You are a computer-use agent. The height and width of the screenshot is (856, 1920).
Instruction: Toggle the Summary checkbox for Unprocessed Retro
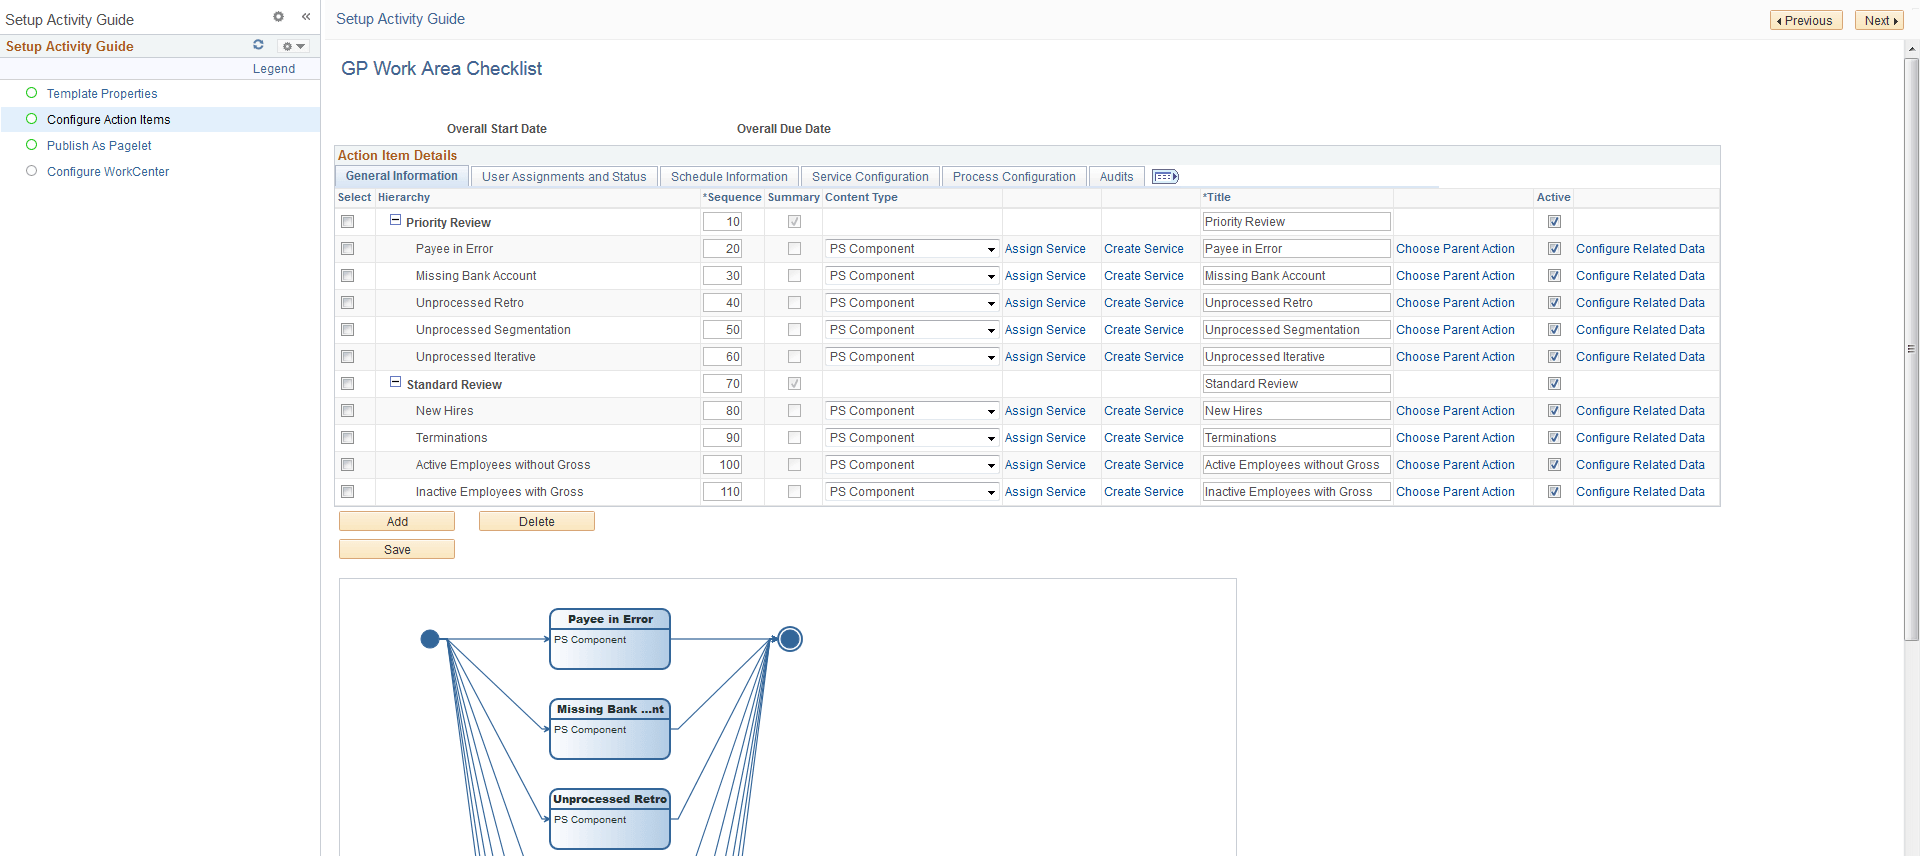794,303
